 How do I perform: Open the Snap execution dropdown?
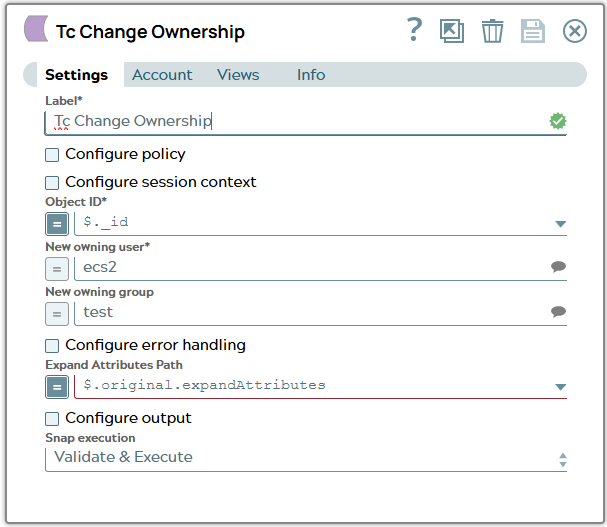(306, 459)
